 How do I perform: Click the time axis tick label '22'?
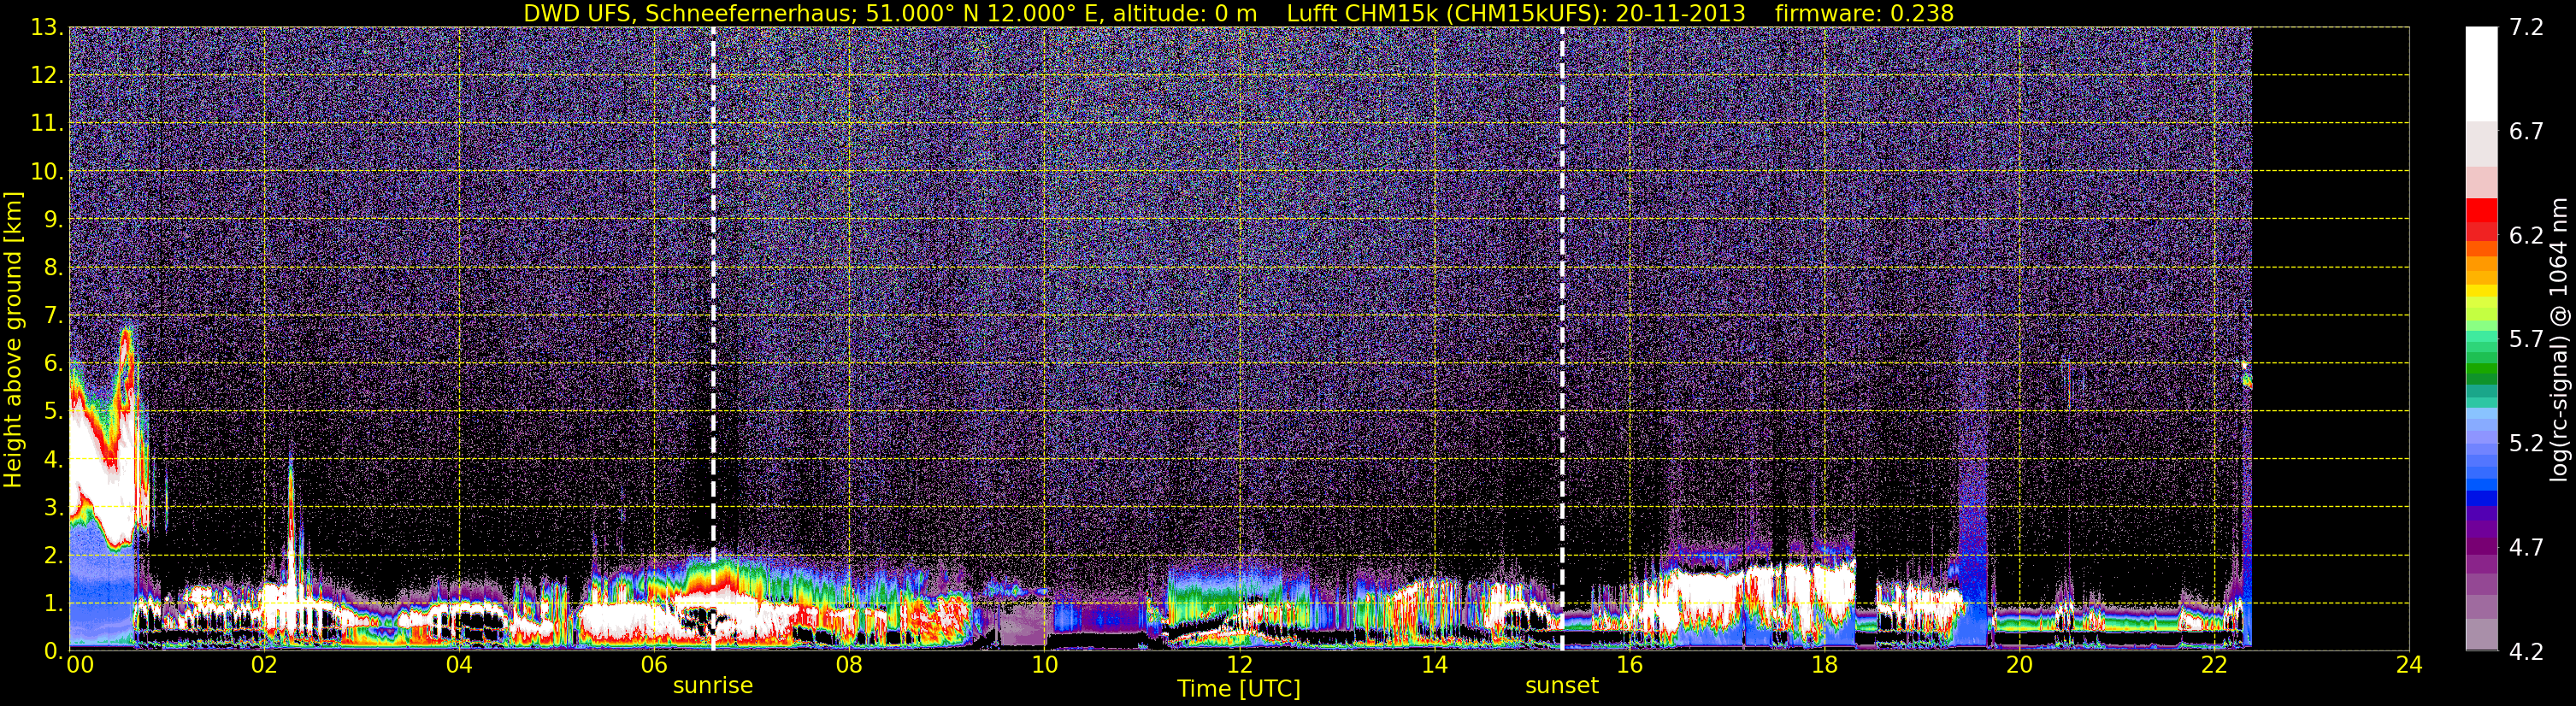[2214, 665]
